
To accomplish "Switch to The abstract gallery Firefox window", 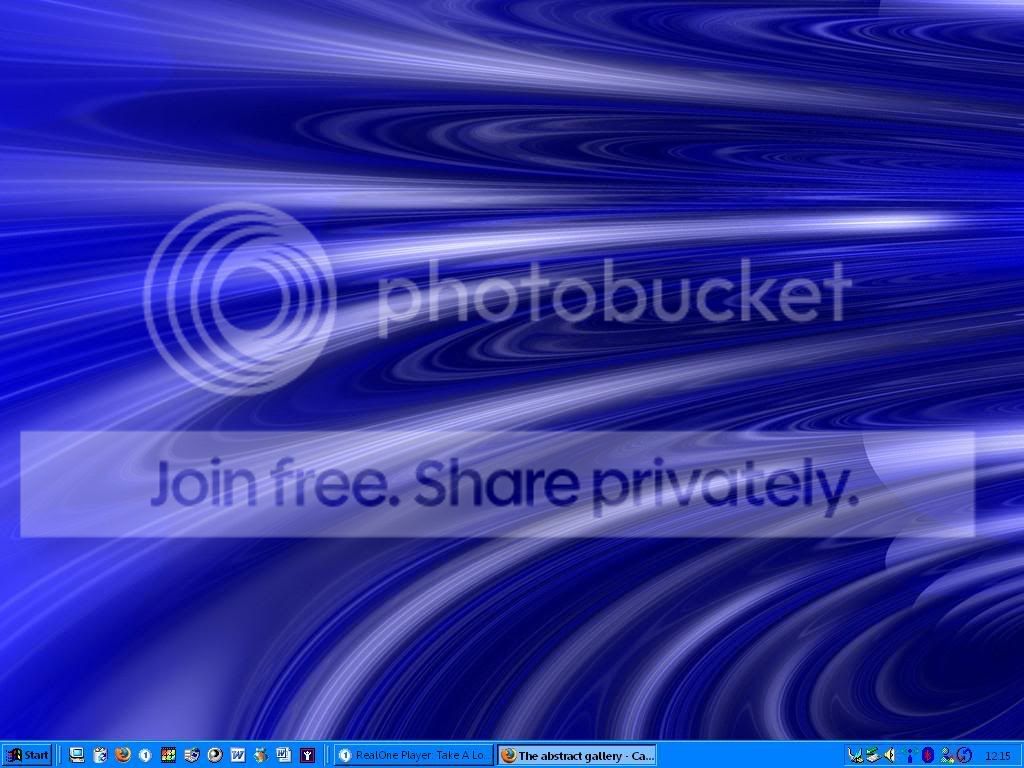I will (x=577, y=756).
